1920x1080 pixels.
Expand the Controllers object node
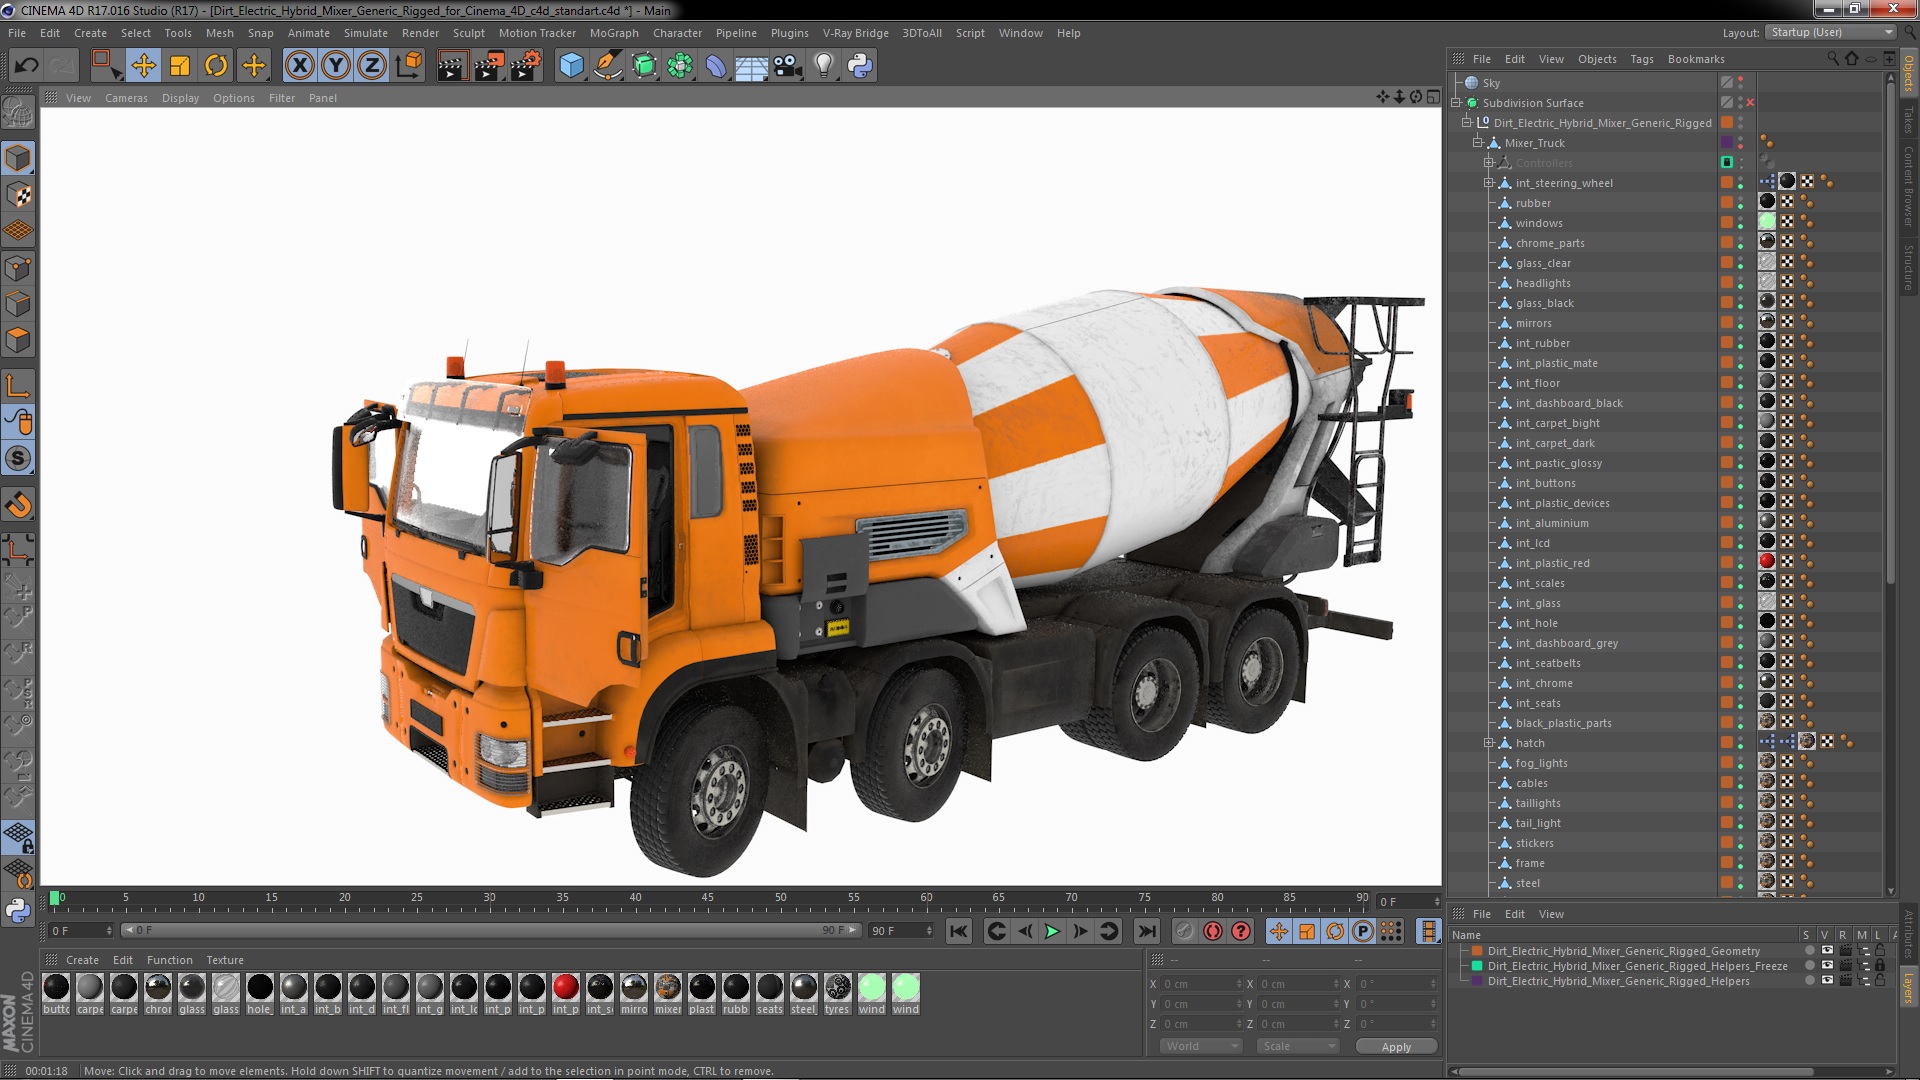[x=1489, y=162]
